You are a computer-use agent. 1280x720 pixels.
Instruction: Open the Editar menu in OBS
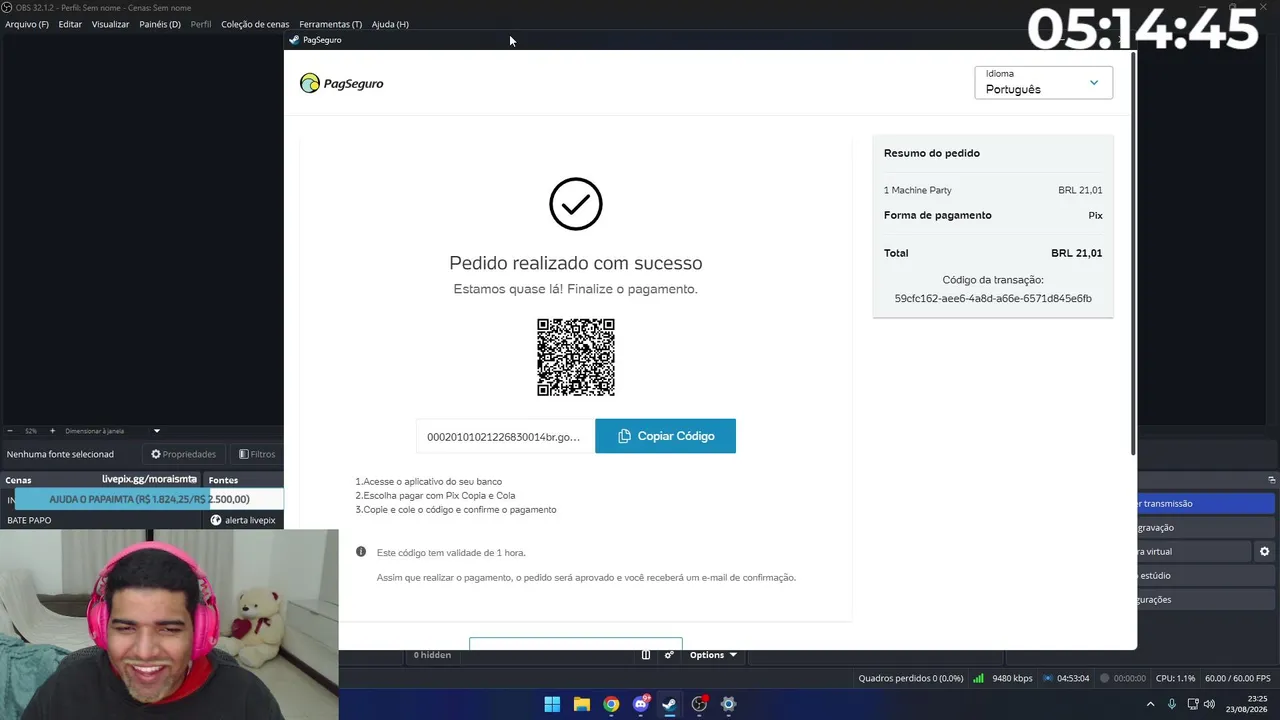tap(70, 24)
